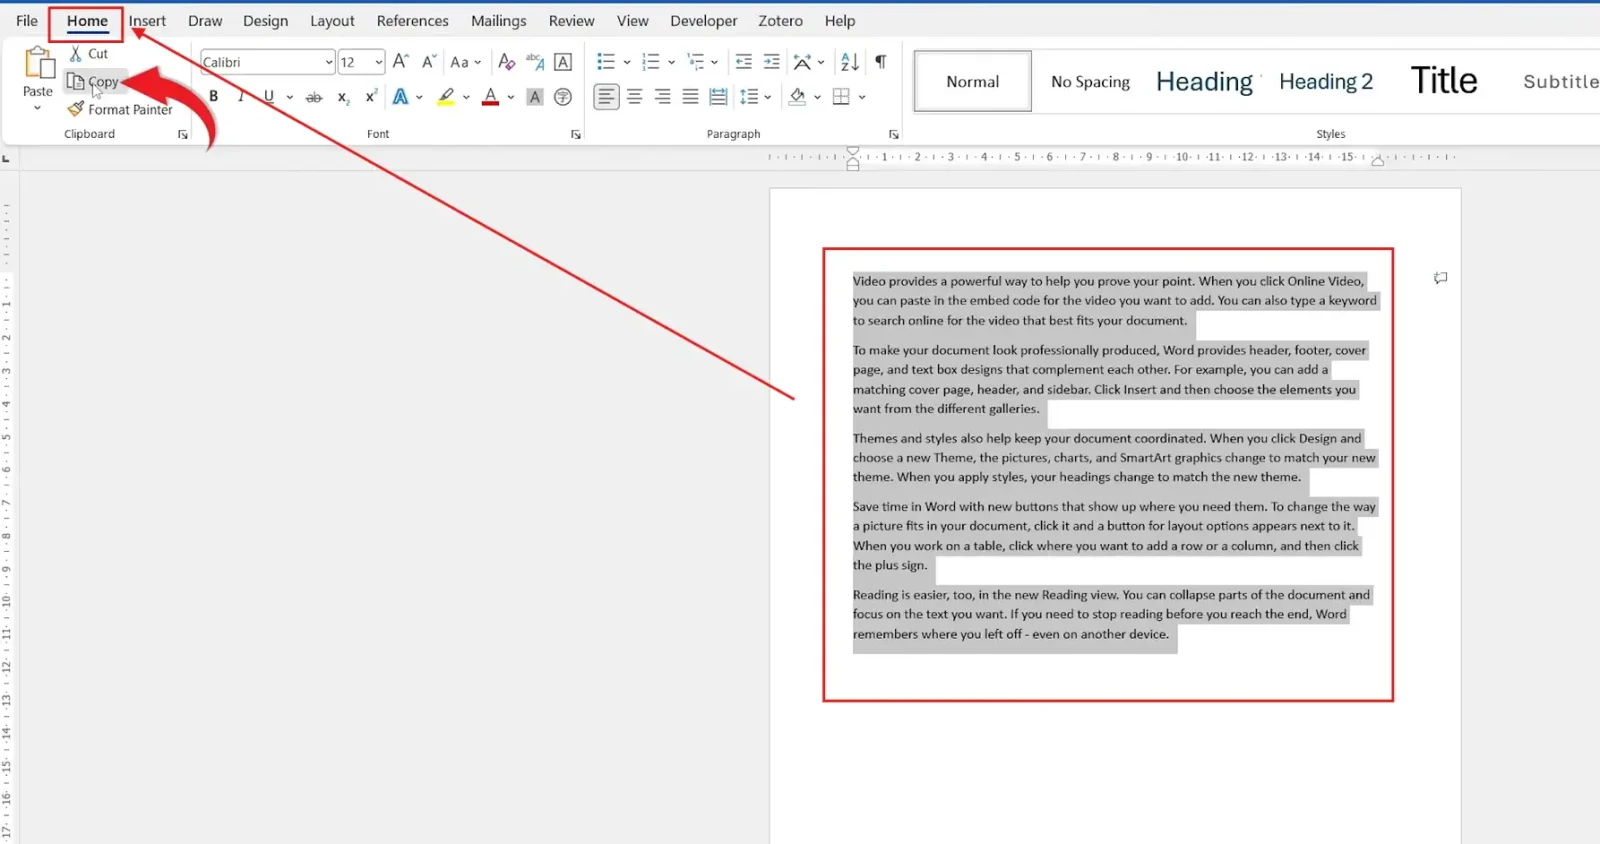Open highlight color dropdown arrow
The height and width of the screenshot is (844, 1600).
click(x=466, y=97)
